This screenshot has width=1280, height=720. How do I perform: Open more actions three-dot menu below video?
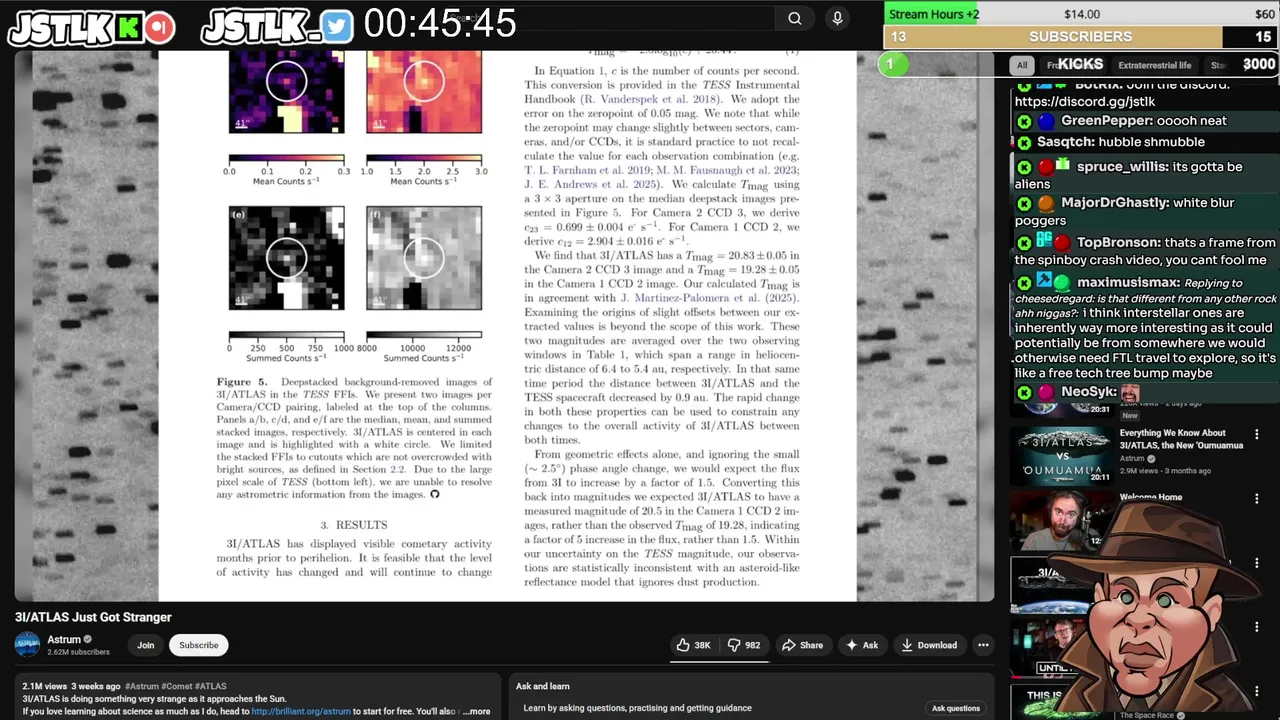[x=983, y=645]
